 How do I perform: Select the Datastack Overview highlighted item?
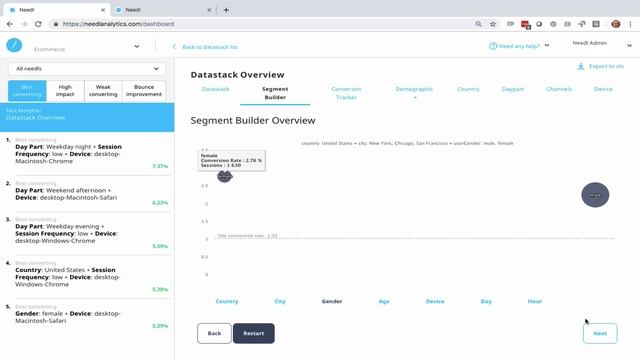(x=87, y=117)
